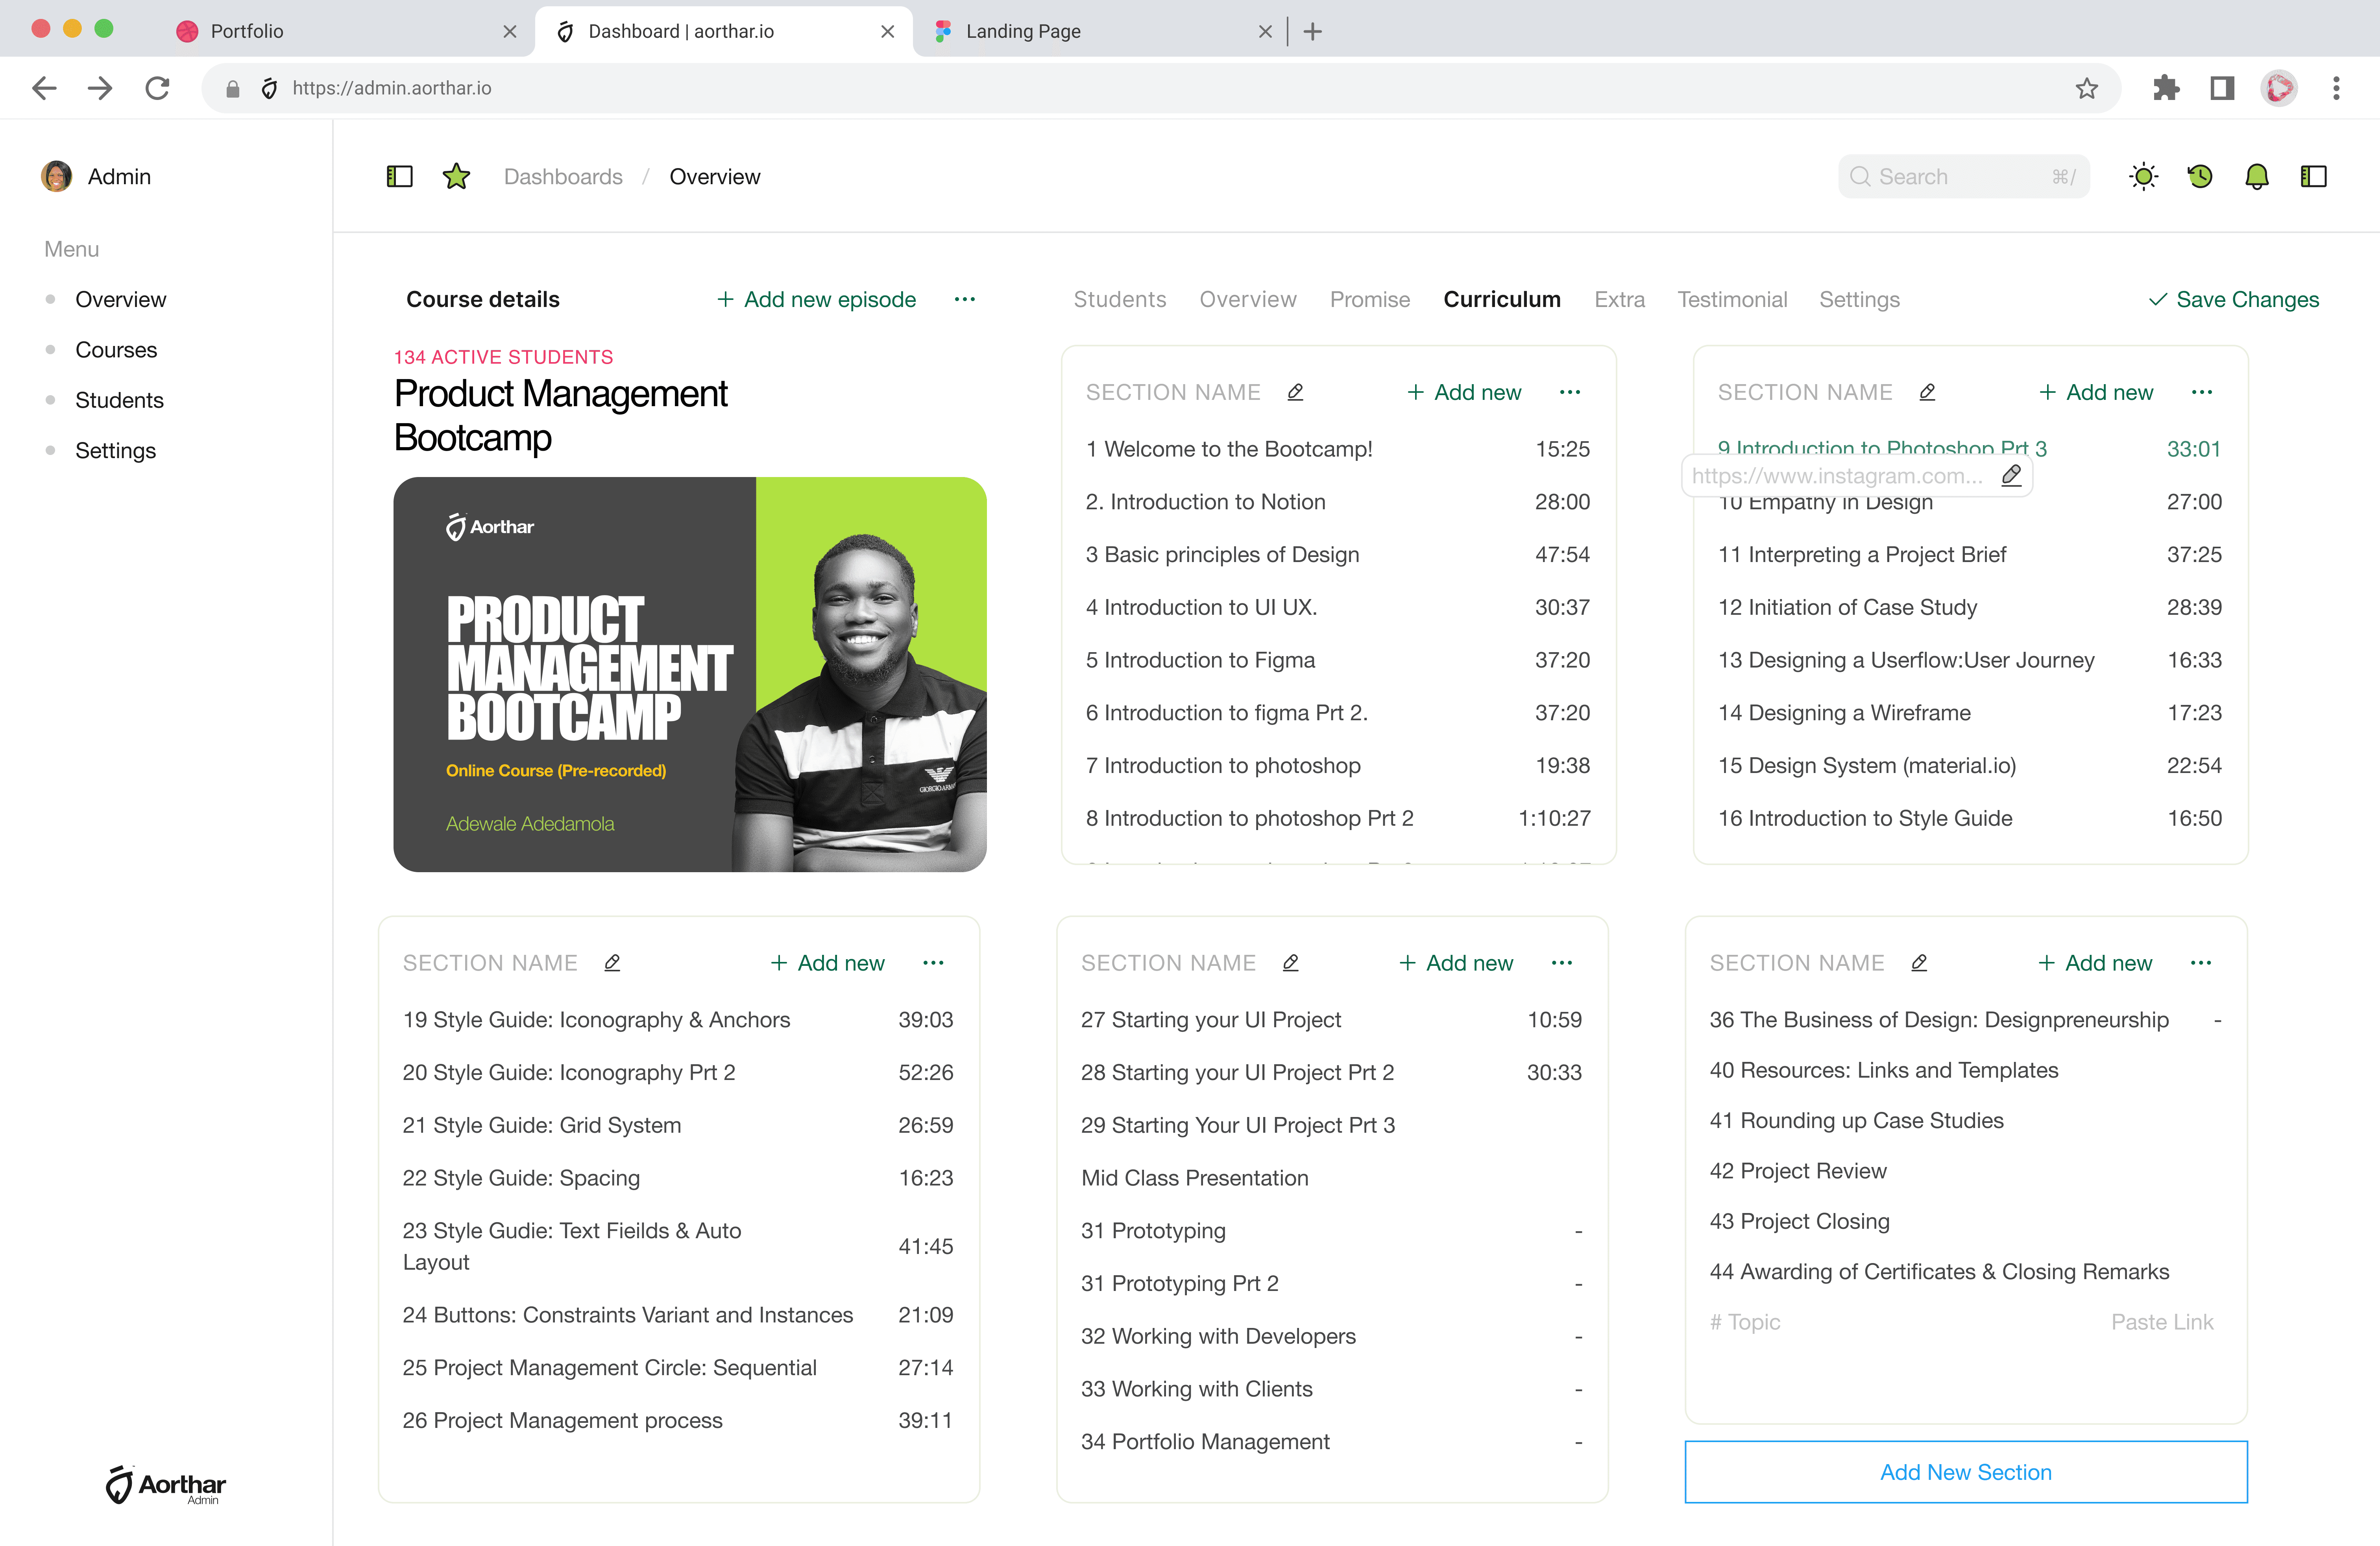The width and height of the screenshot is (2380, 1546).
Task: Bookmark this page with the star icon
Action: pos(2086,88)
